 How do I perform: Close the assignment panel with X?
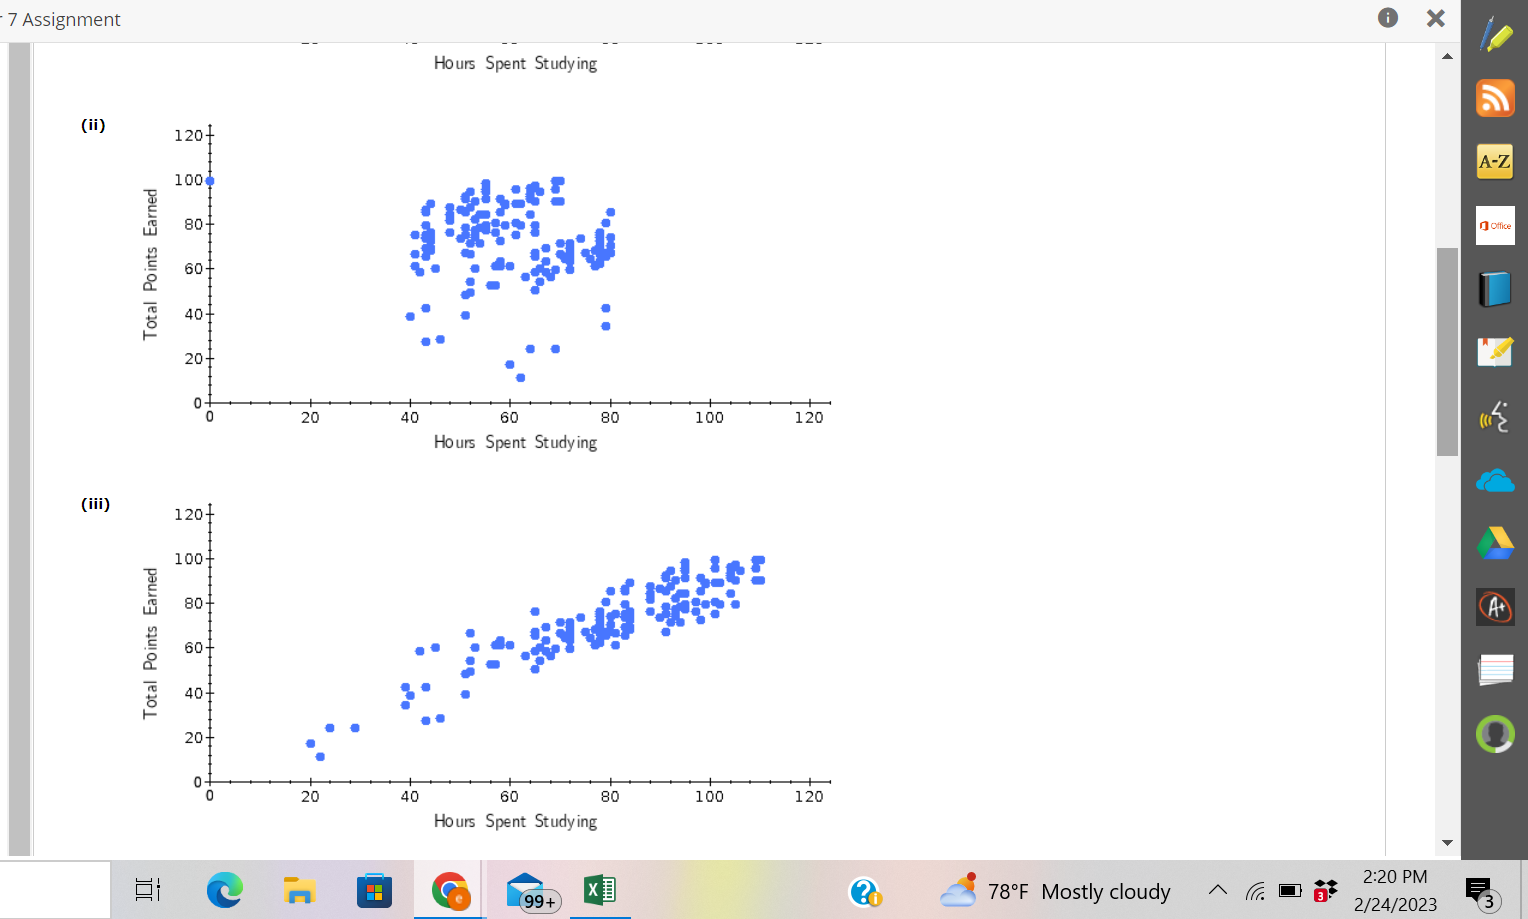click(x=1435, y=18)
